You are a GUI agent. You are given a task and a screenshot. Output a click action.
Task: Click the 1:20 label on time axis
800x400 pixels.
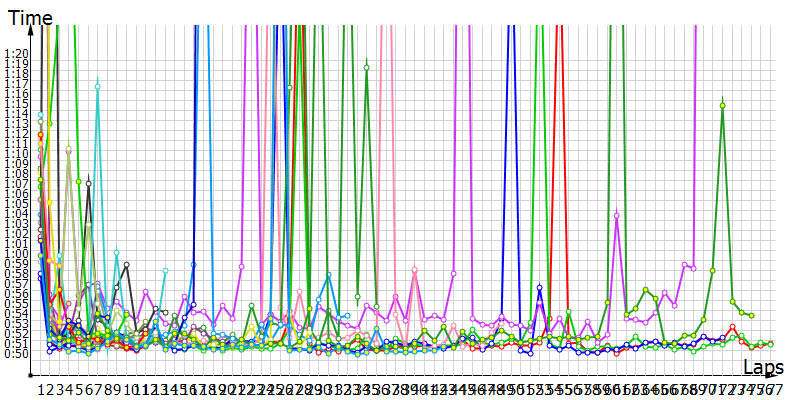pyautogui.click(x=16, y=53)
